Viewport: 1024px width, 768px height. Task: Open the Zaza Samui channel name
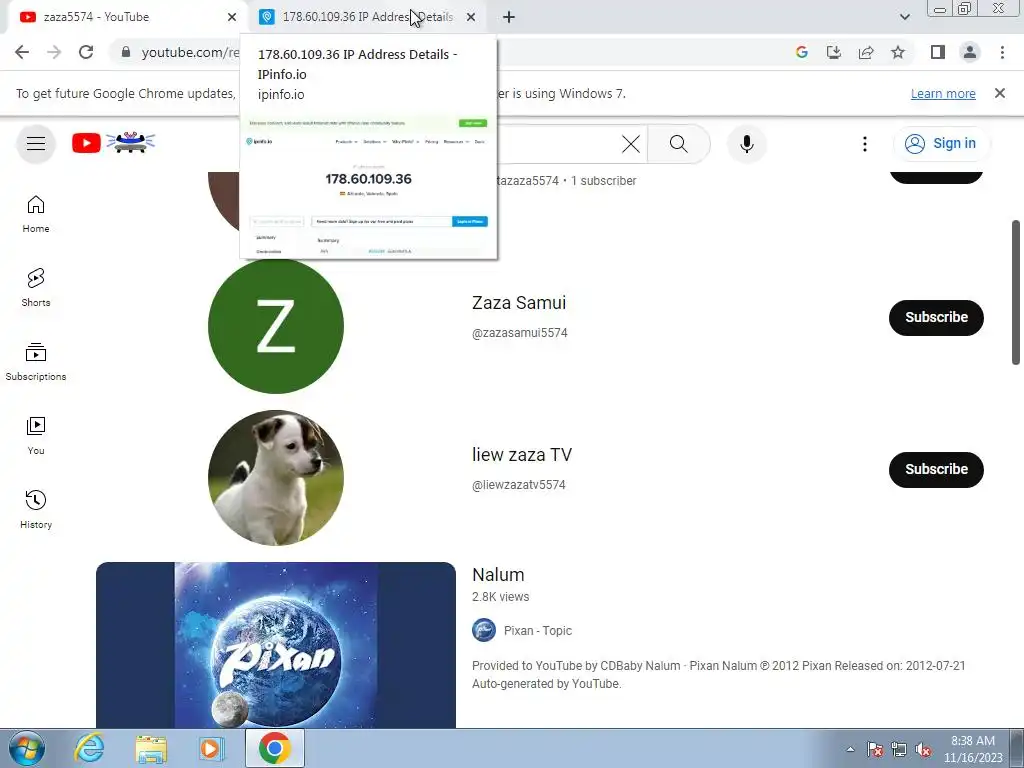point(519,303)
